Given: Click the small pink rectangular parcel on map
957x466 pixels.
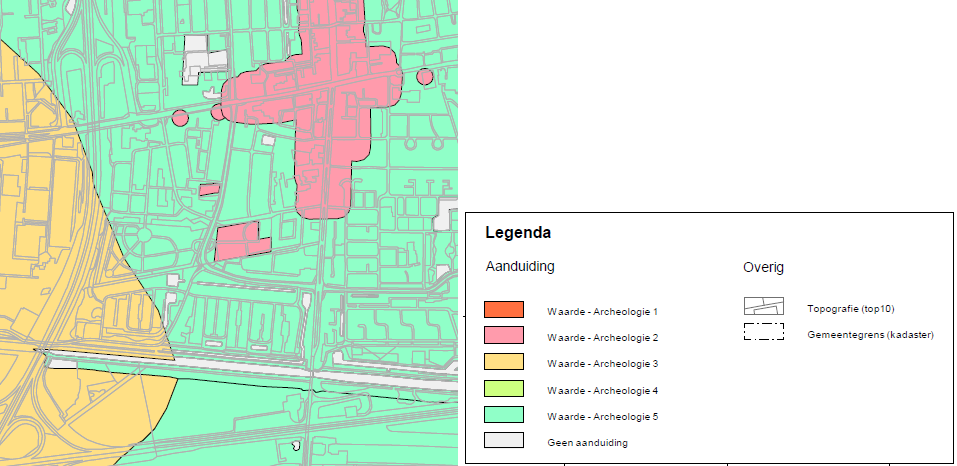Looking at the screenshot, I should (x=209, y=189).
